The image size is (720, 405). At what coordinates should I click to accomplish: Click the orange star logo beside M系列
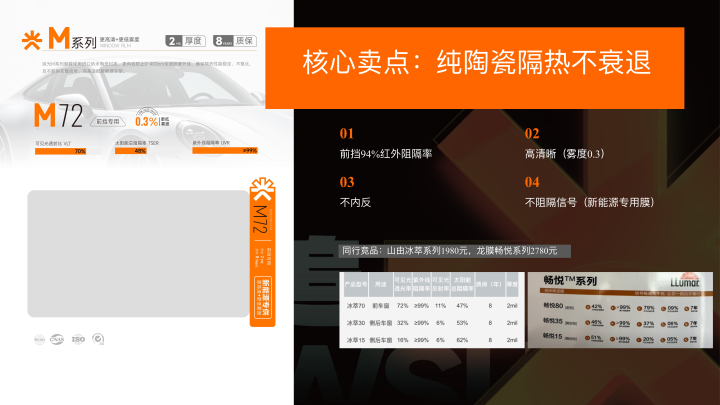[32, 40]
